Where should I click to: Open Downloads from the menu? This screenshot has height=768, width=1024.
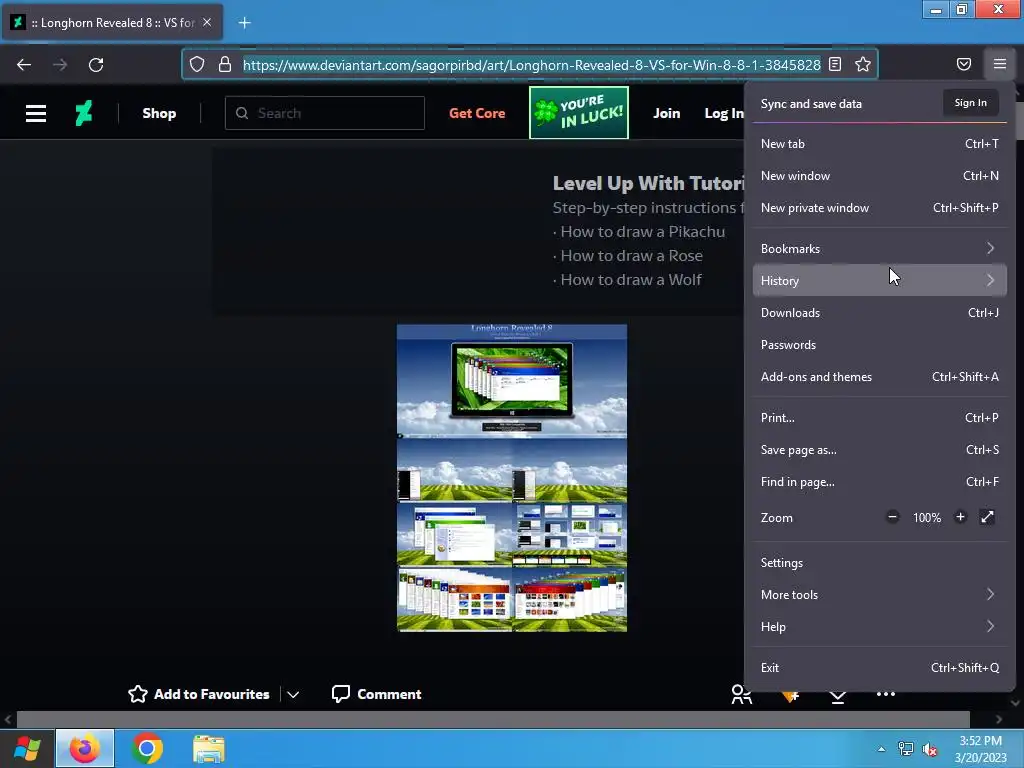(879, 312)
